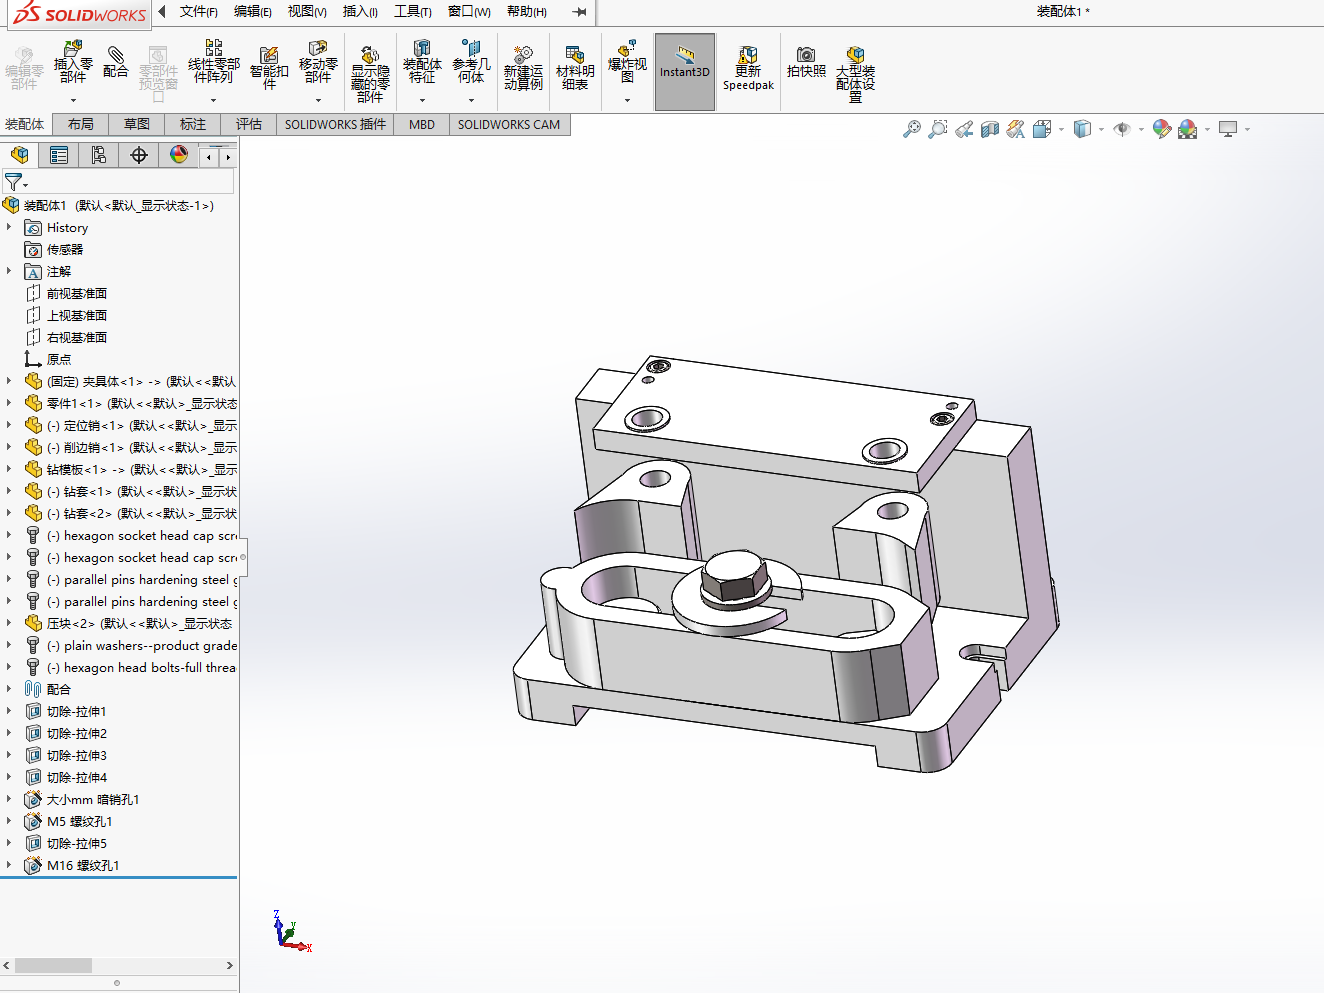Expand the 夹具体<1> component
The image size is (1324, 993).
(x=9, y=381)
